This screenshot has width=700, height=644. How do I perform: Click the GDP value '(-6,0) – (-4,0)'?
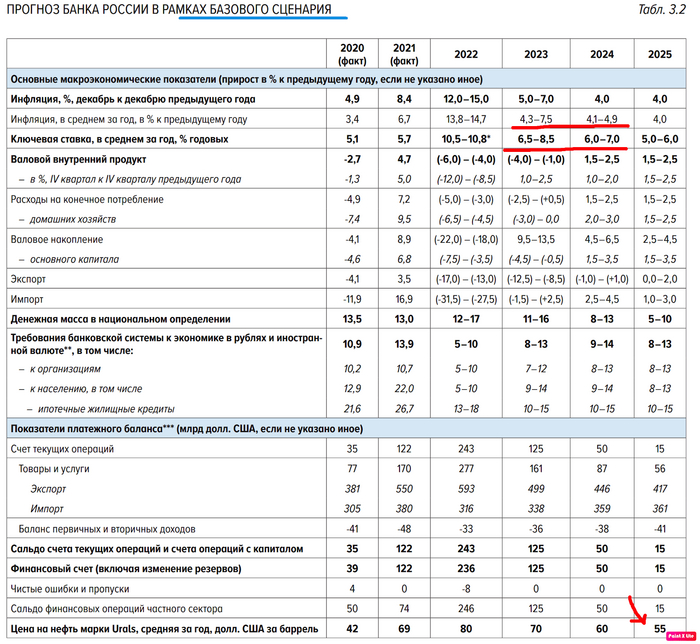pos(466,159)
